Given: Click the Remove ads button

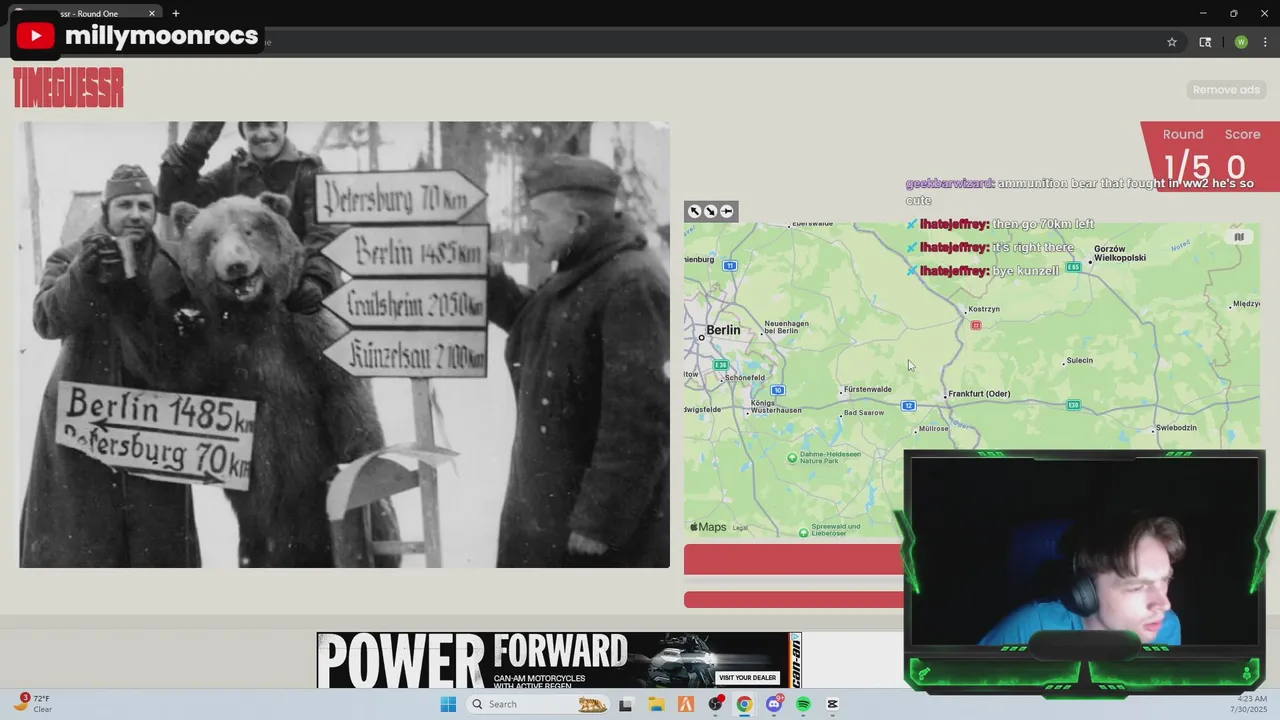Looking at the screenshot, I should [1226, 90].
